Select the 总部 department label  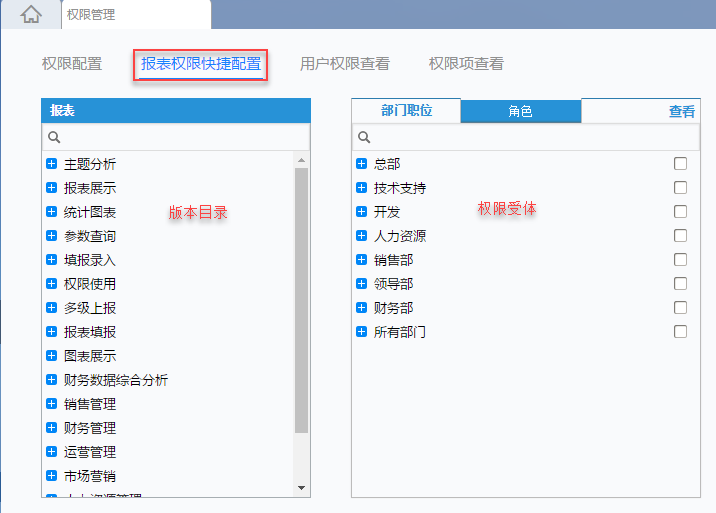pyautogui.click(x=387, y=164)
